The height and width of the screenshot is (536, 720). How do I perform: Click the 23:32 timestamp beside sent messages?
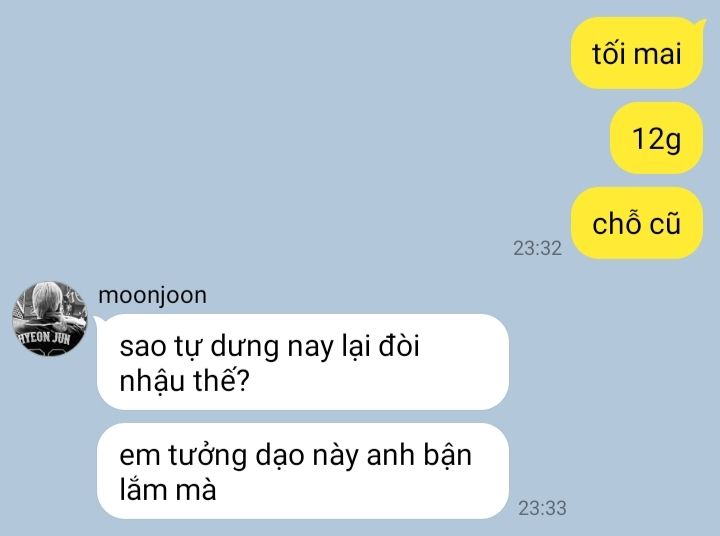tap(537, 248)
